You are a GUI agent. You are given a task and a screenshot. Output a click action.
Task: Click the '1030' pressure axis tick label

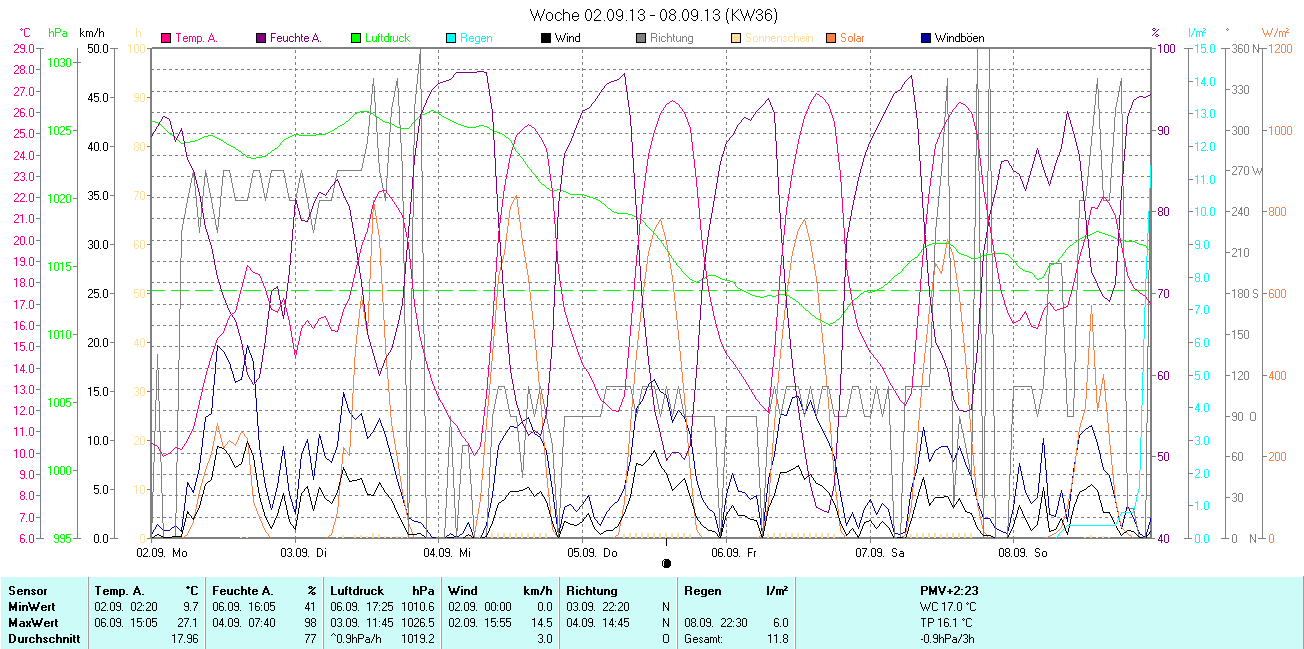click(60, 63)
